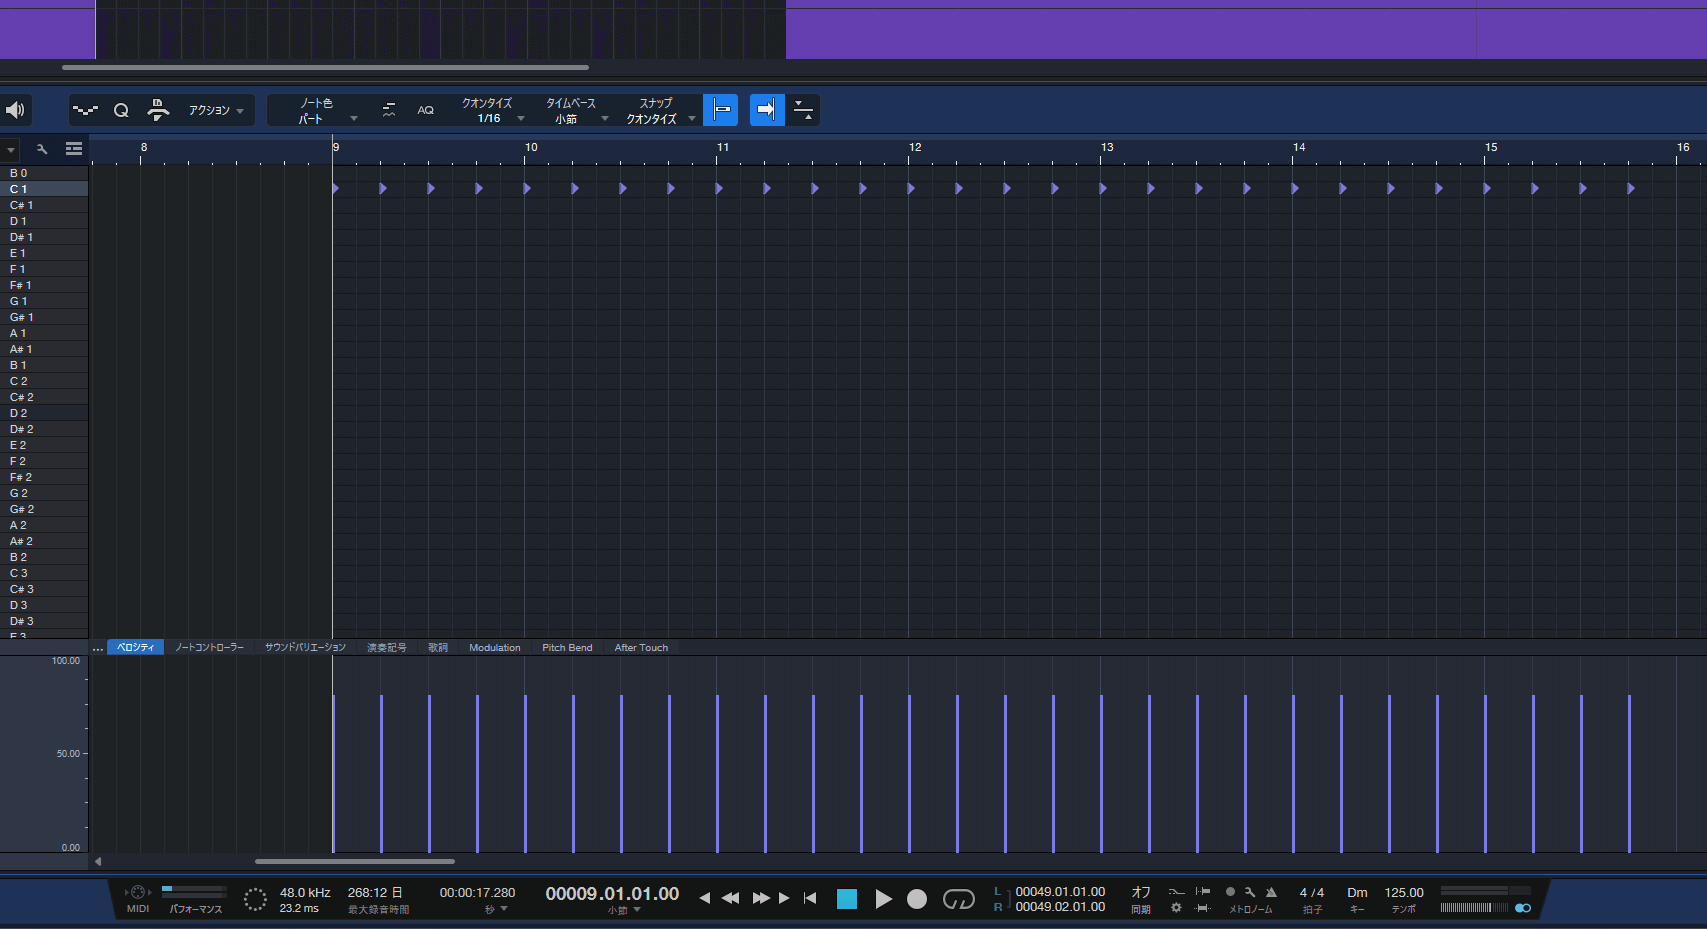Switch to the 演奏記号 tab
Image resolution: width=1707 pixels, height=929 pixels.
[x=386, y=648]
